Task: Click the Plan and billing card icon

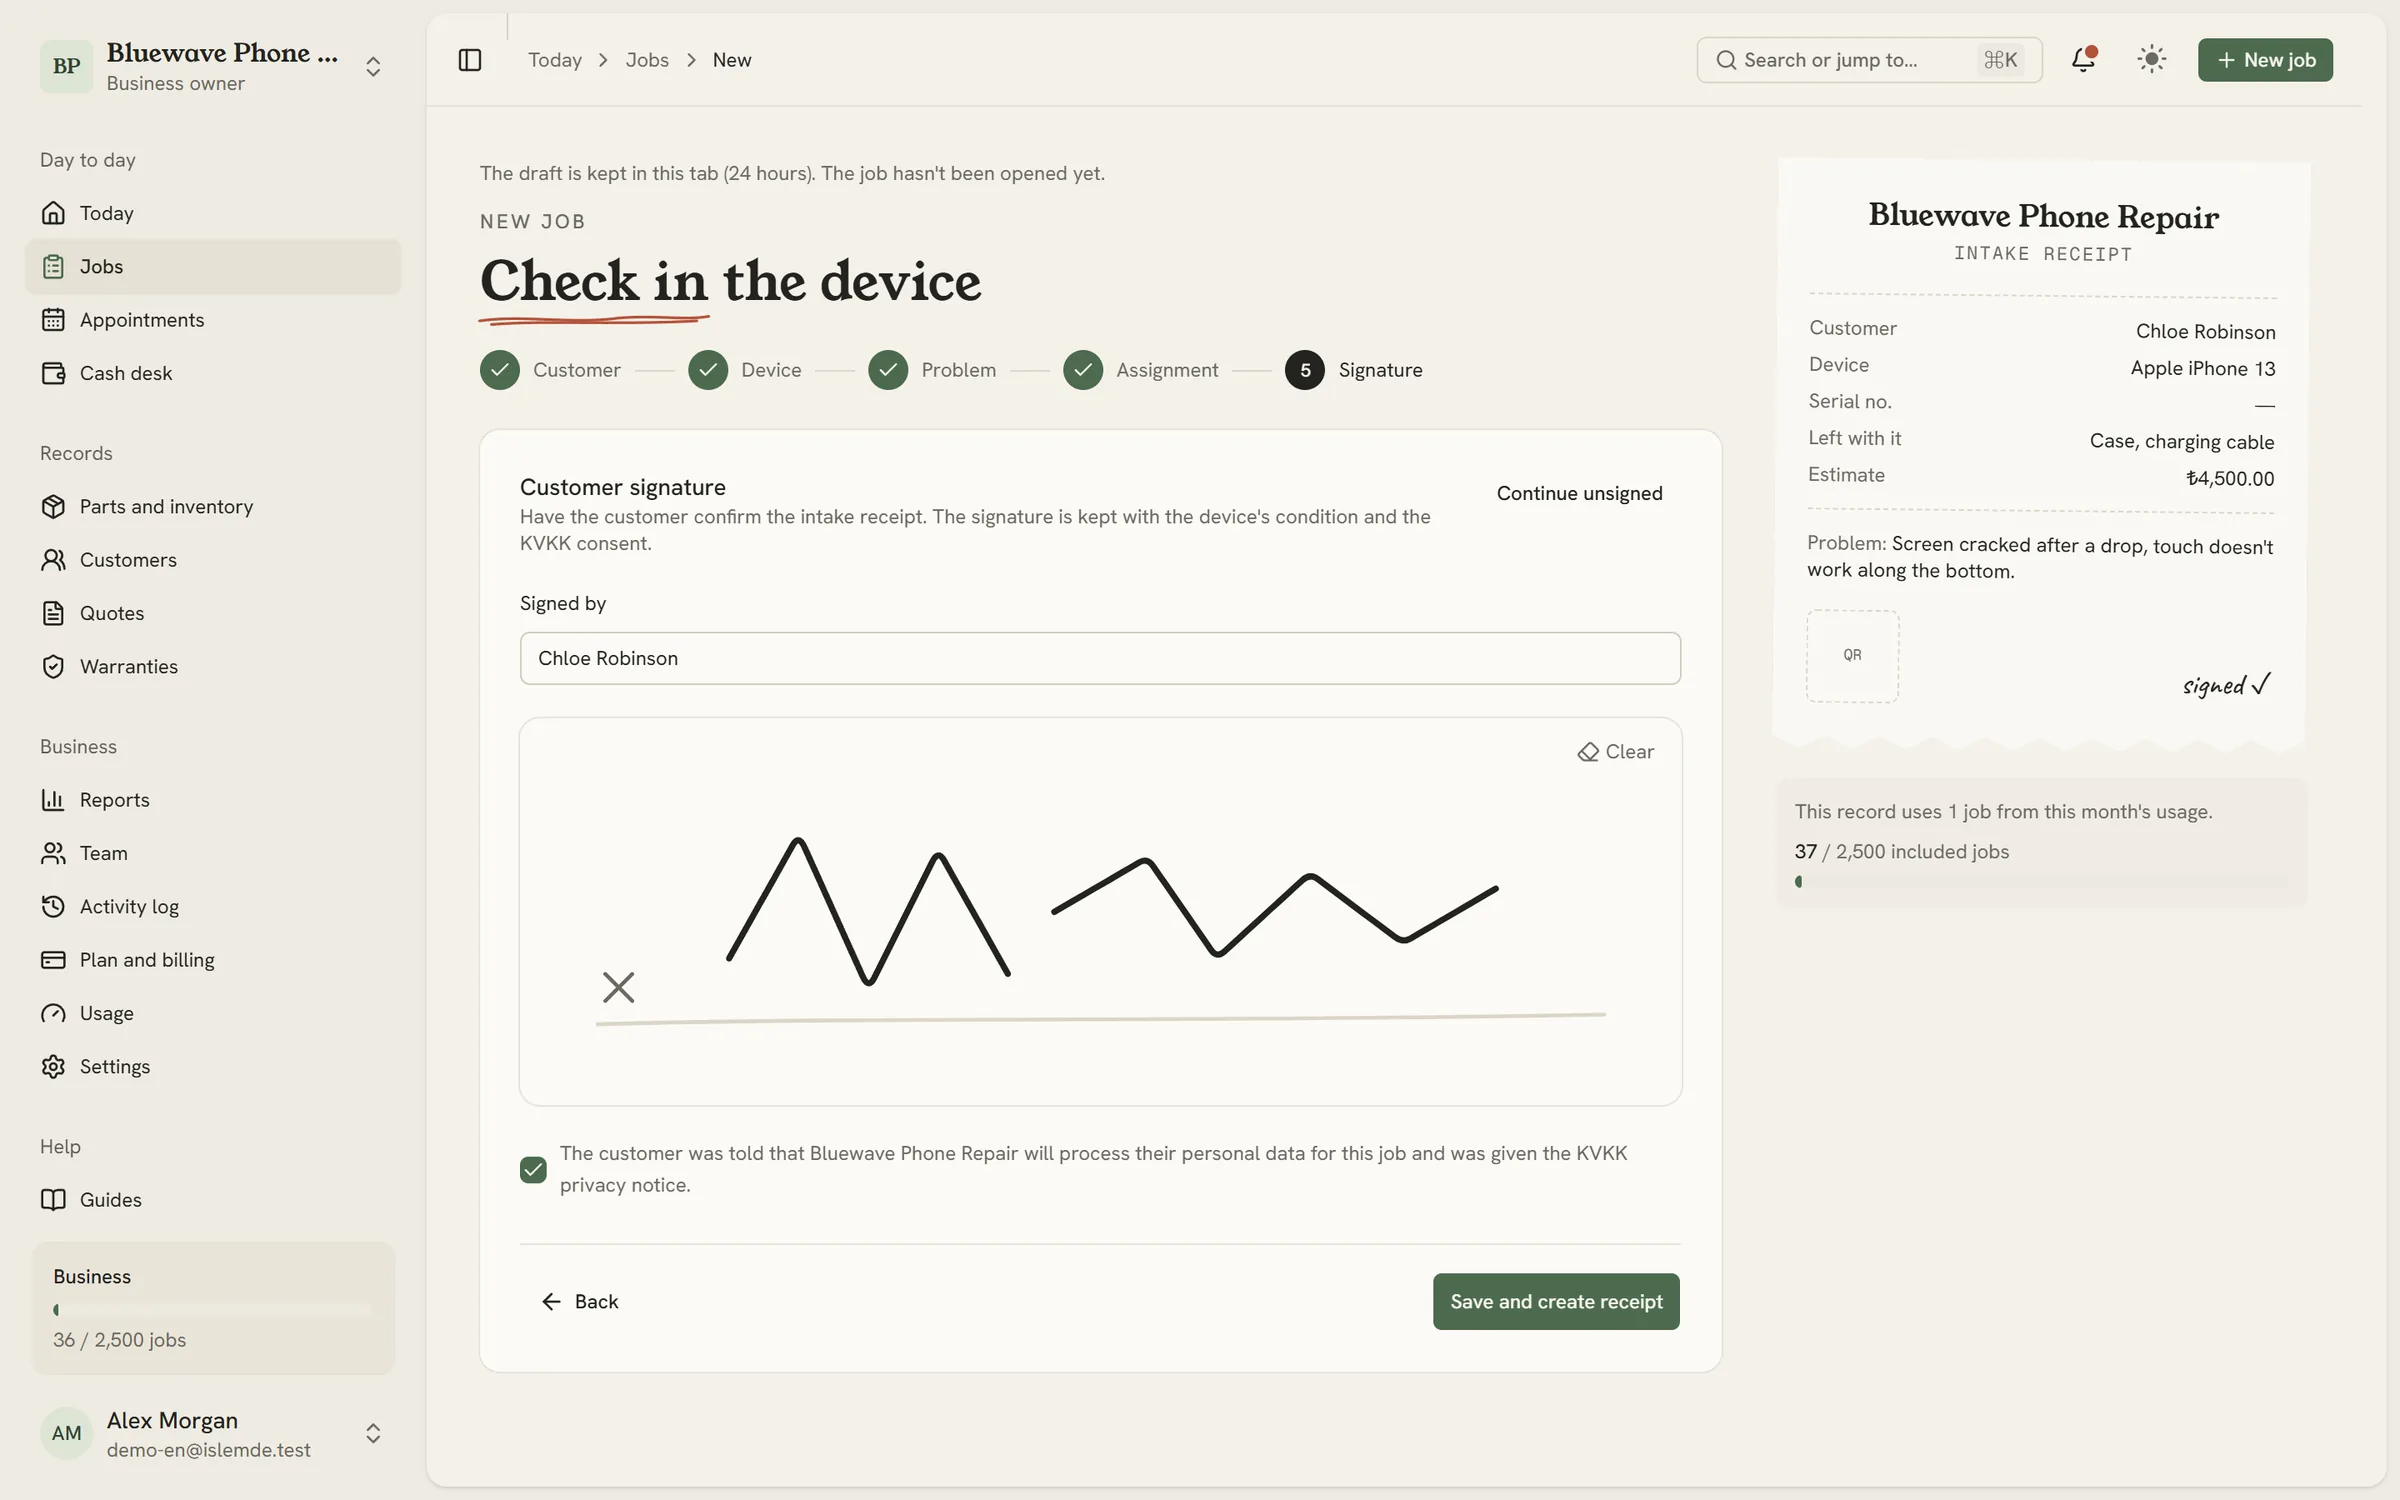Action: (53, 960)
